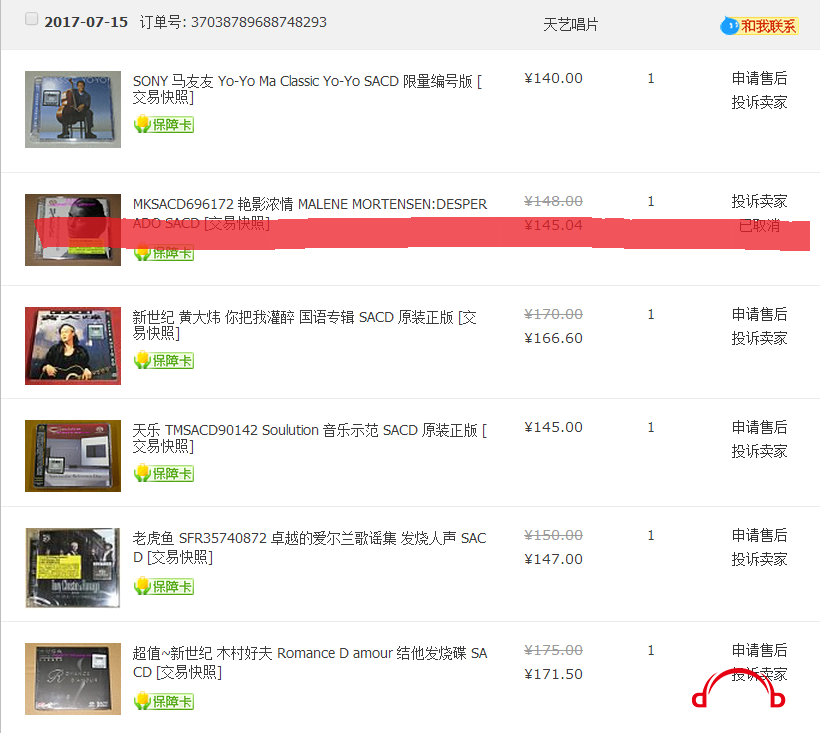The width and height of the screenshot is (820, 733).
Task: Click the struck-through ¥150.00 price
Action: pos(553,535)
